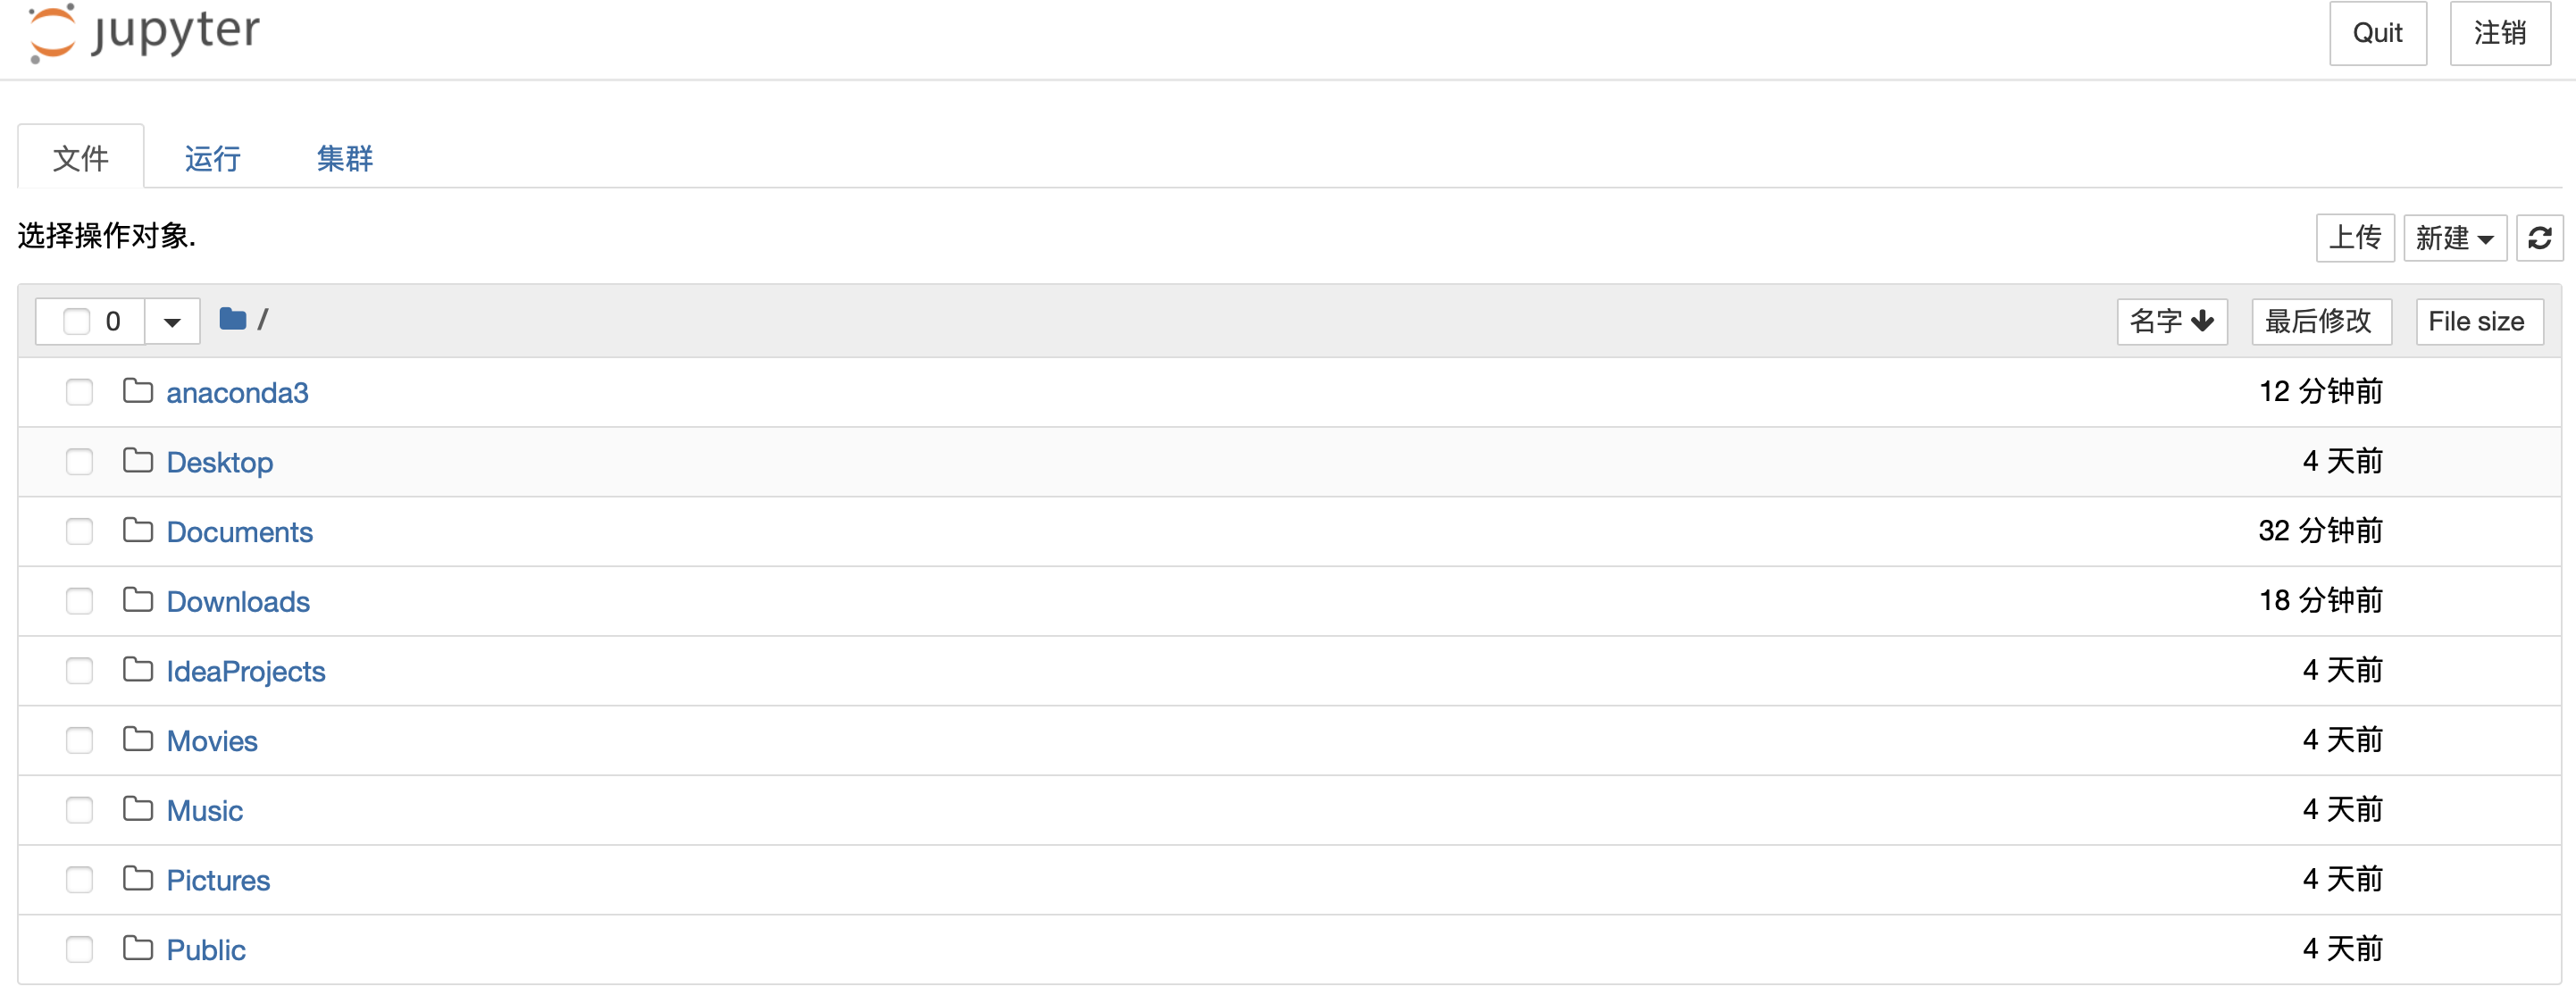Click the anaconda3 folder icon
2576x995 pixels.
pyautogui.click(x=137, y=391)
